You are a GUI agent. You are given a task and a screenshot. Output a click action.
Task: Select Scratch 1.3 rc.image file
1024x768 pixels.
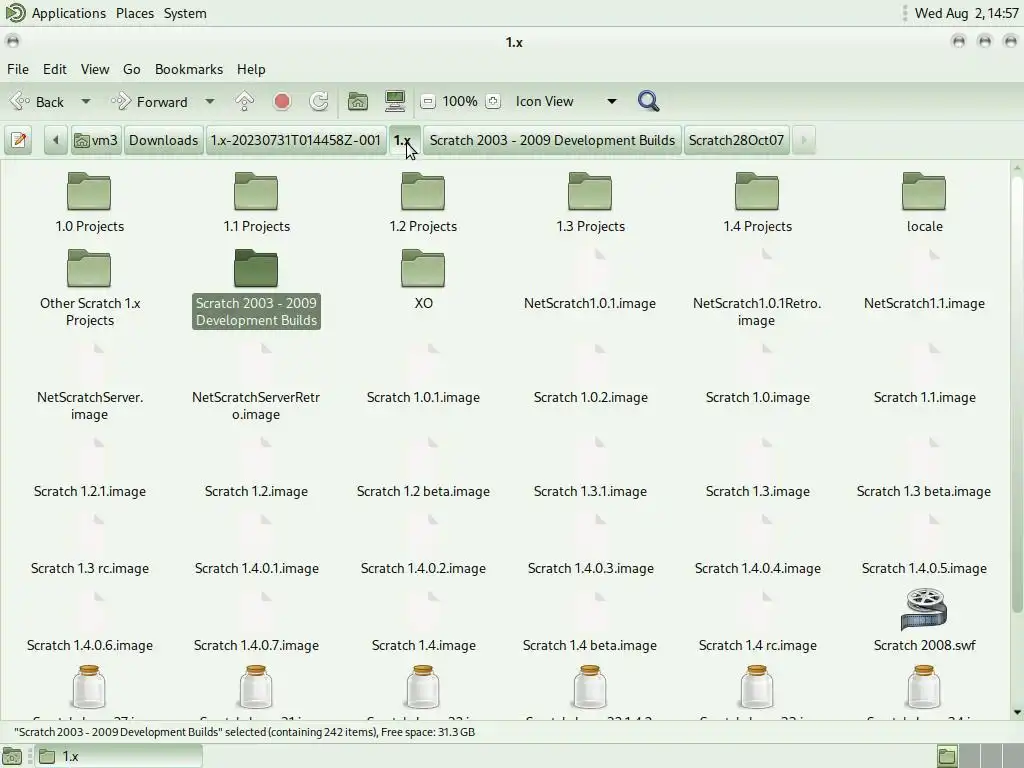(89, 568)
